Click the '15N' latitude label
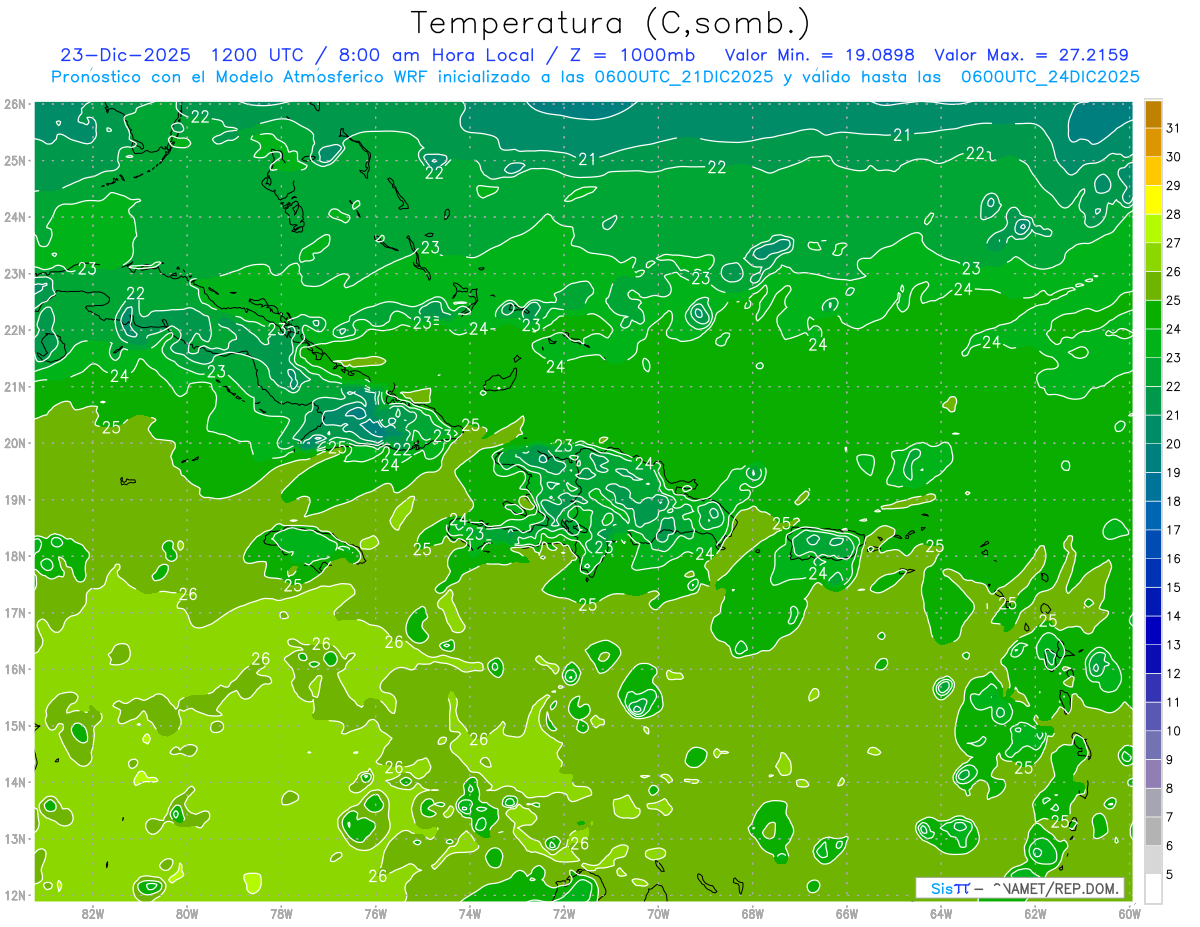 click(14, 726)
